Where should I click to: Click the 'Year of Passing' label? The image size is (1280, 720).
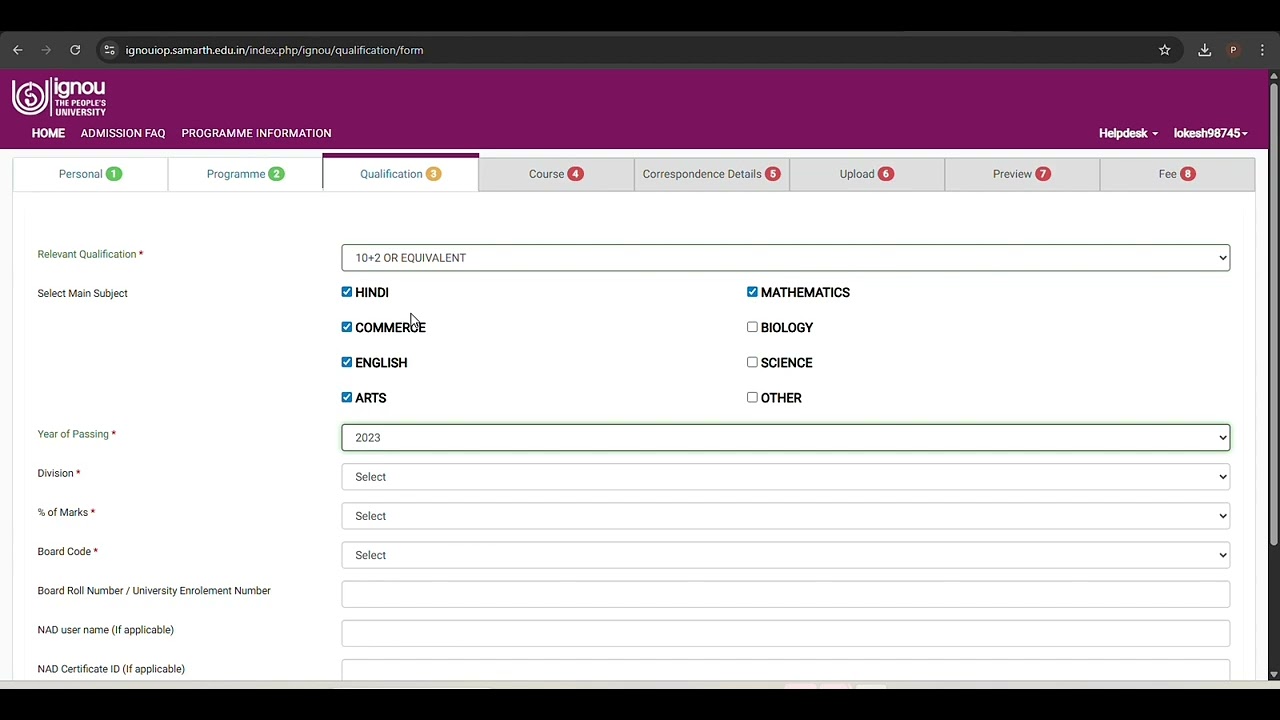(x=73, y=434)
